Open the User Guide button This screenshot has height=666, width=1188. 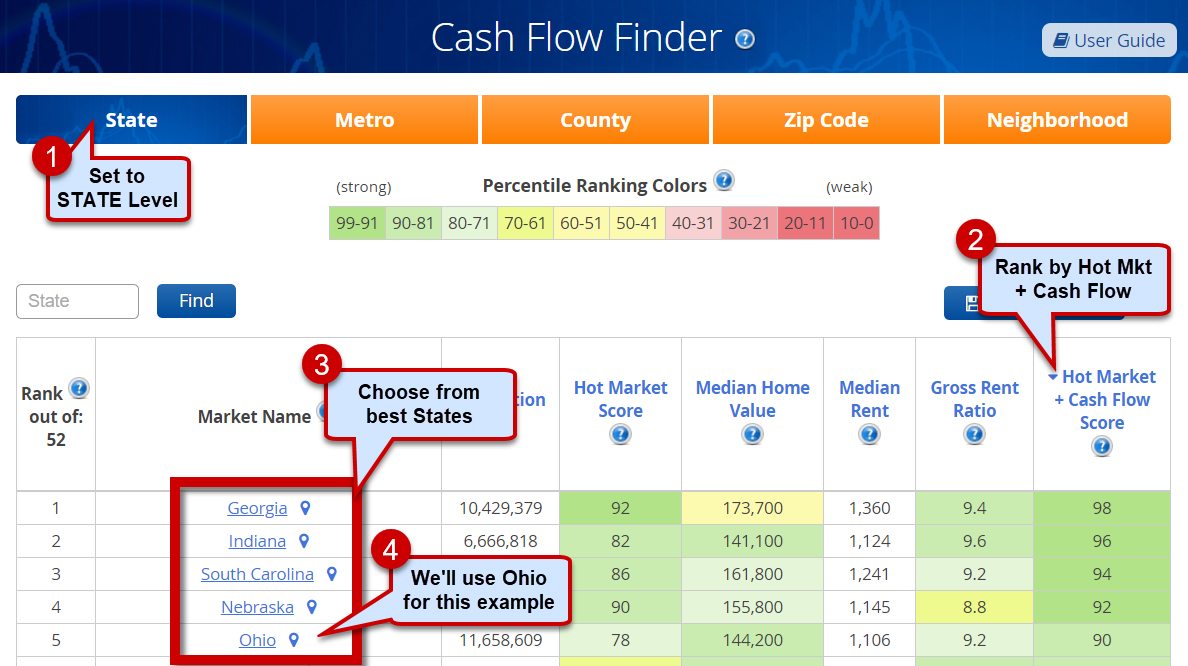point(1109,40)
